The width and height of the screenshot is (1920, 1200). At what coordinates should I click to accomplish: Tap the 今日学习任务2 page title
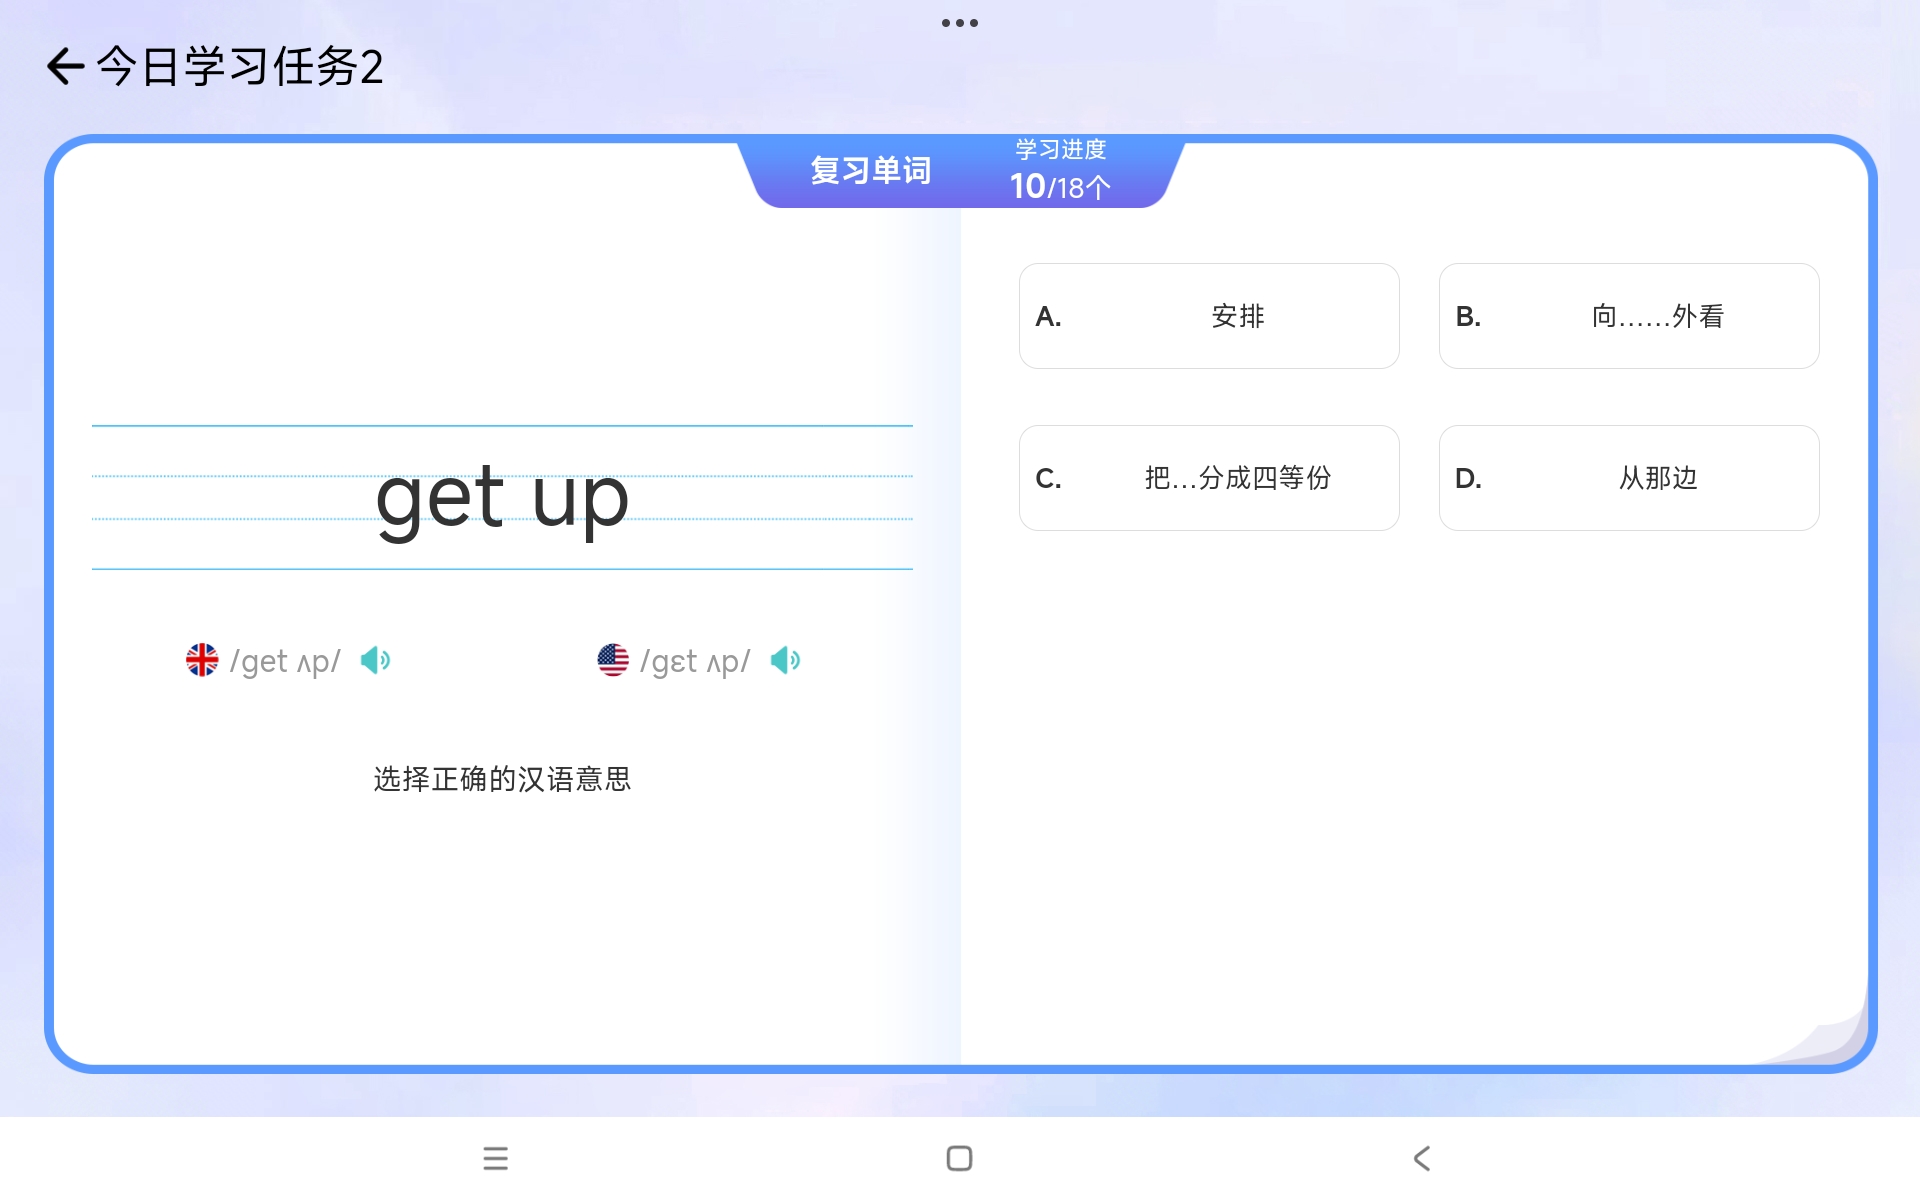(240, 67)
